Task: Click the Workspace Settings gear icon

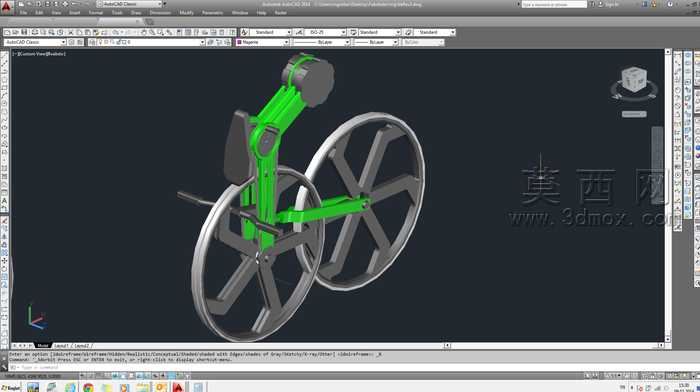Action: coord(71,42)
